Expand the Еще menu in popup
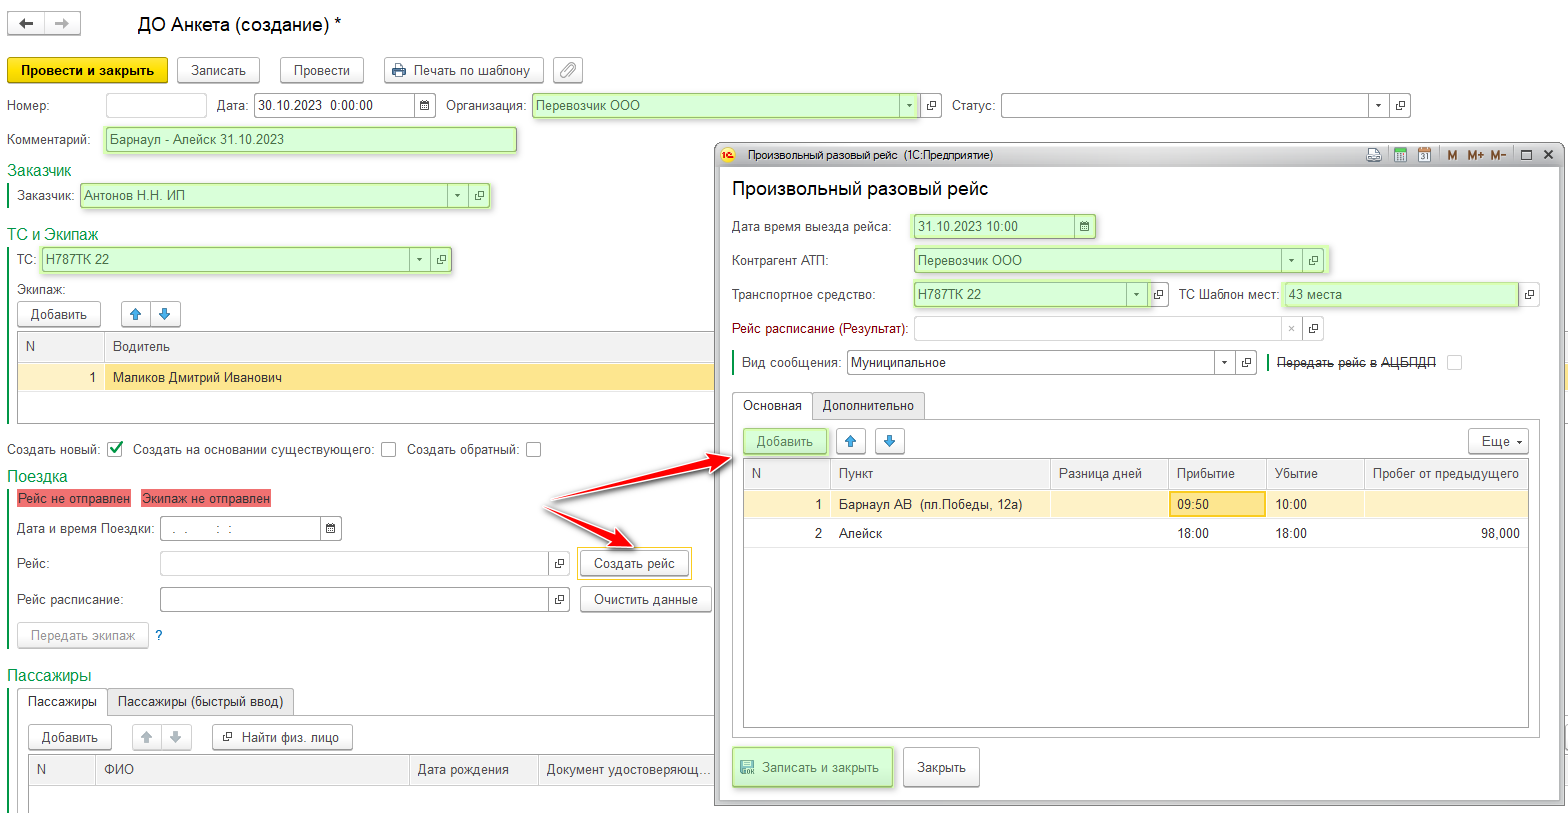This screenshot has width=1568, height=813. tap(1497, 441)
